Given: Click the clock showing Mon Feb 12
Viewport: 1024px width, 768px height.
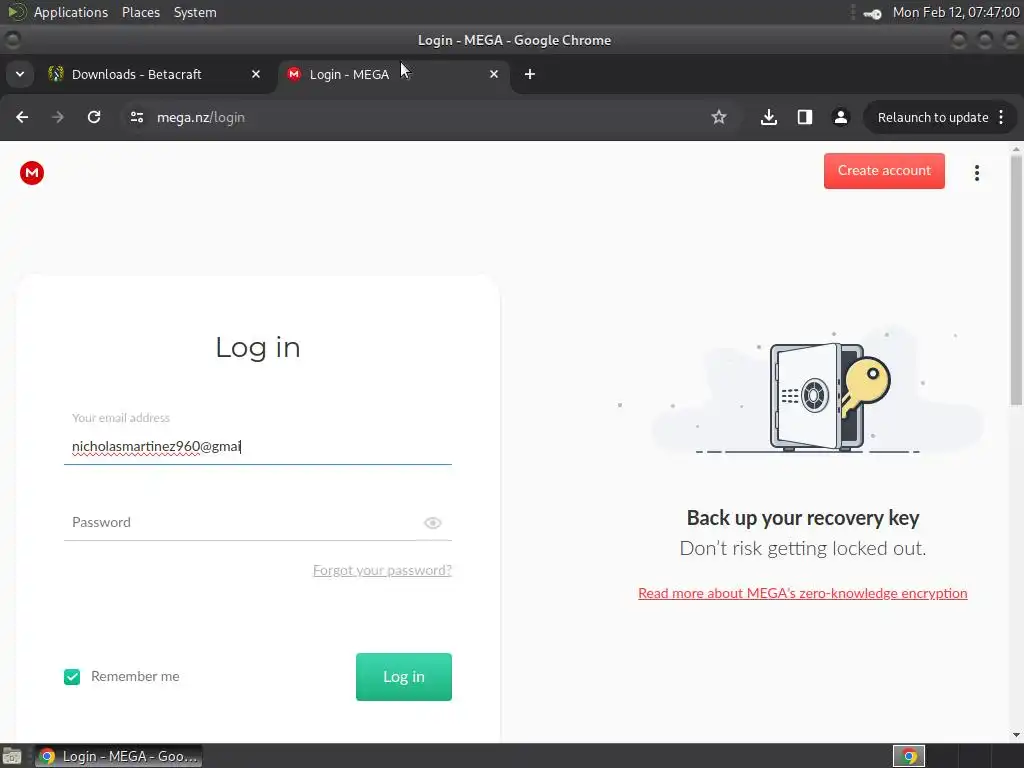Looking at the screenshot, I should point(955,12).
